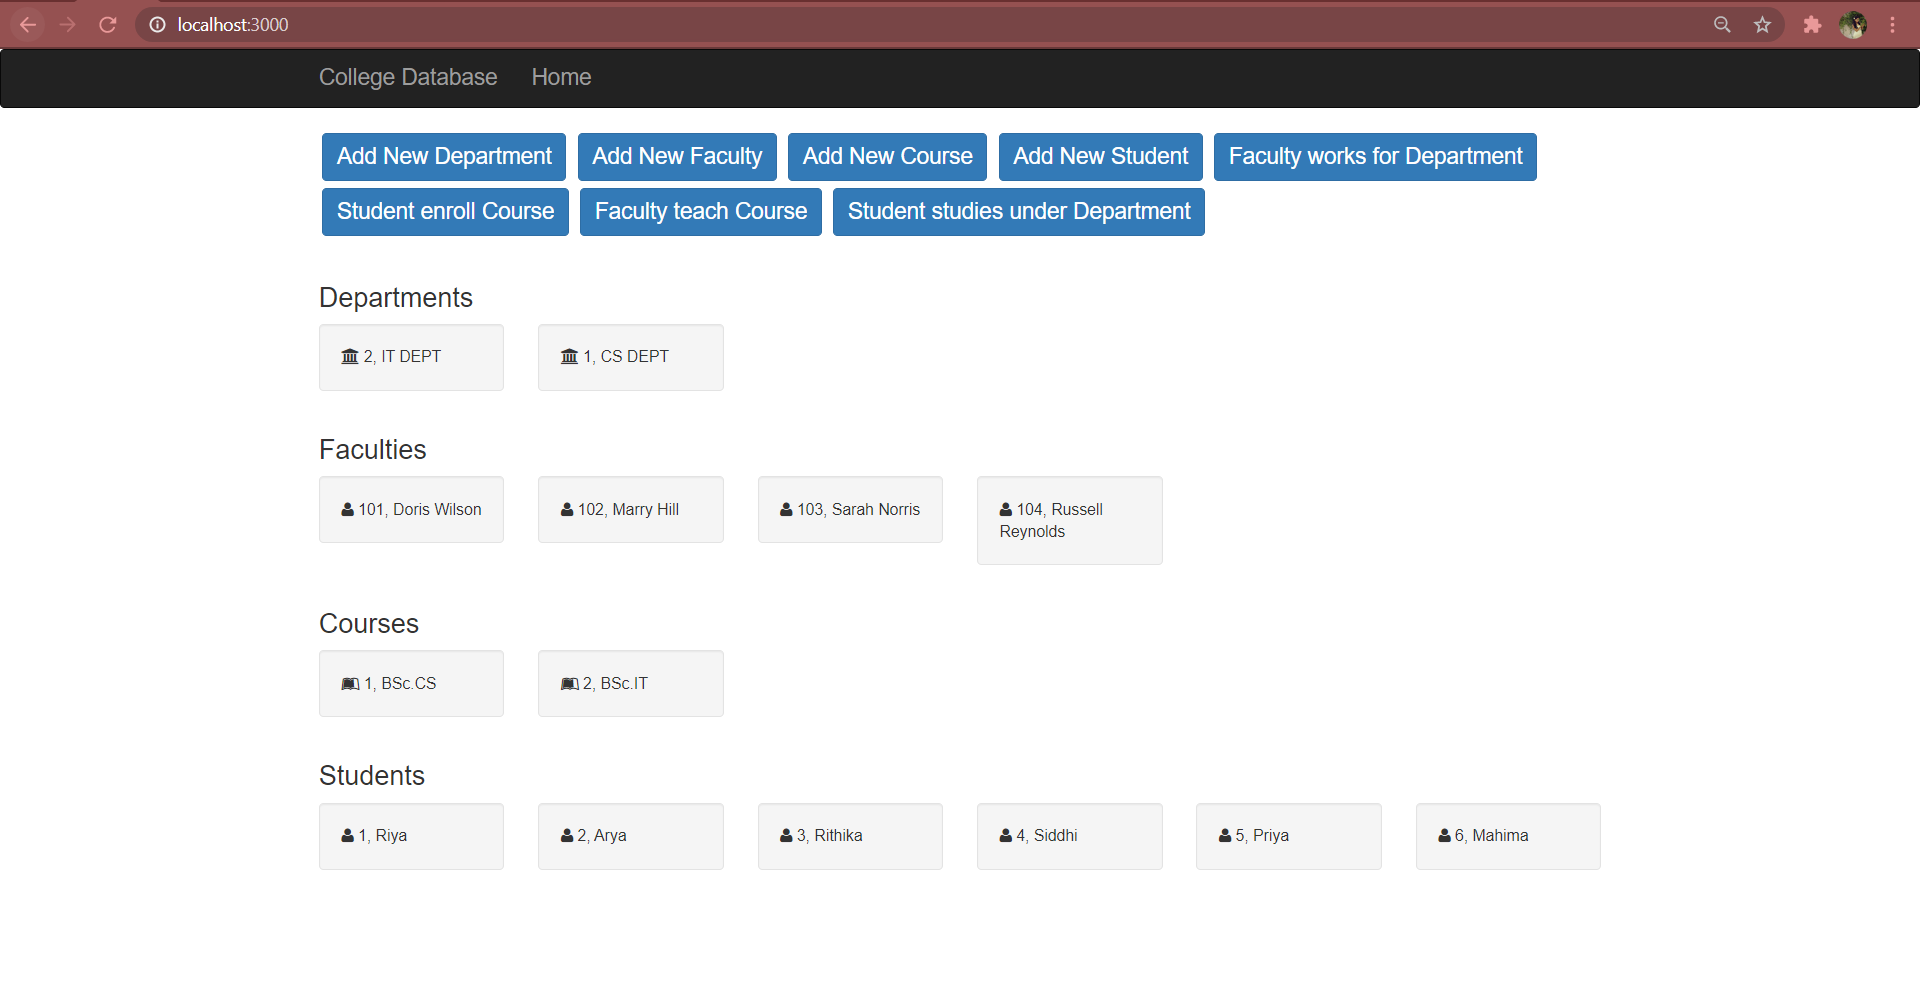The image size is (1920, 990).
Task: Click the College Database brand link
Action: [408, 77]
